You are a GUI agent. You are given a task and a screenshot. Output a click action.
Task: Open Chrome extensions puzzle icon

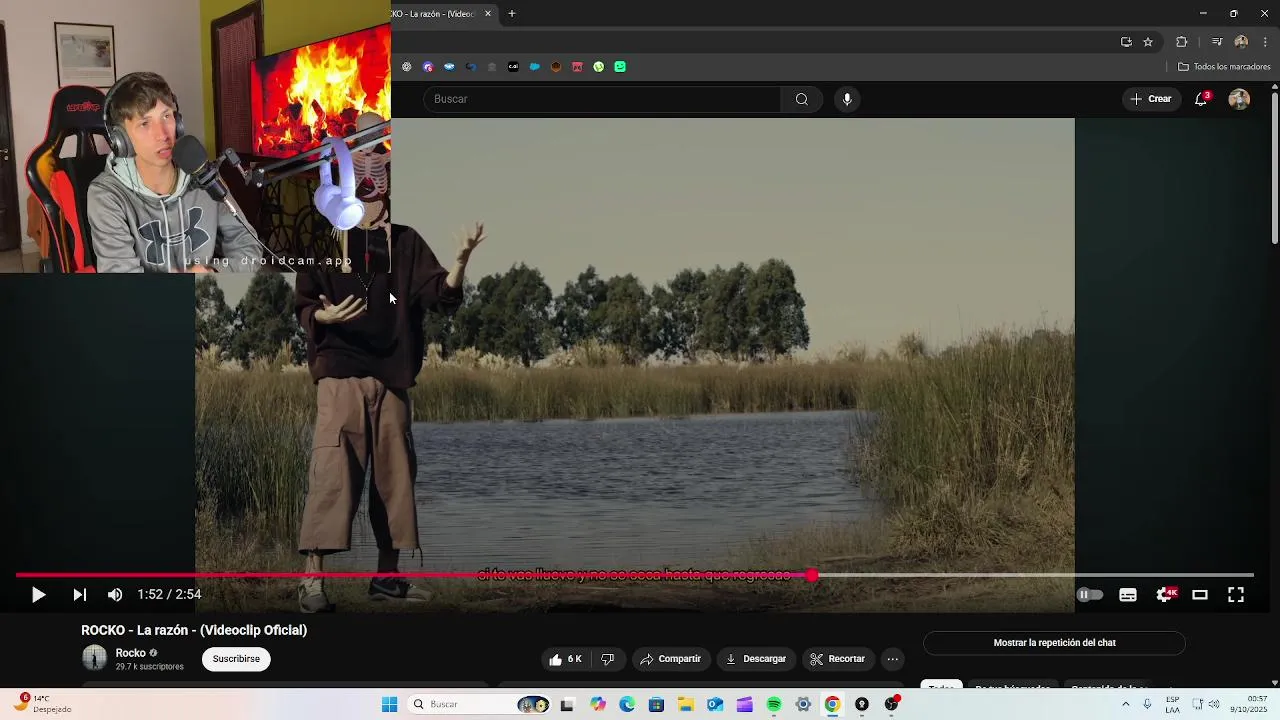(1182, 42)
